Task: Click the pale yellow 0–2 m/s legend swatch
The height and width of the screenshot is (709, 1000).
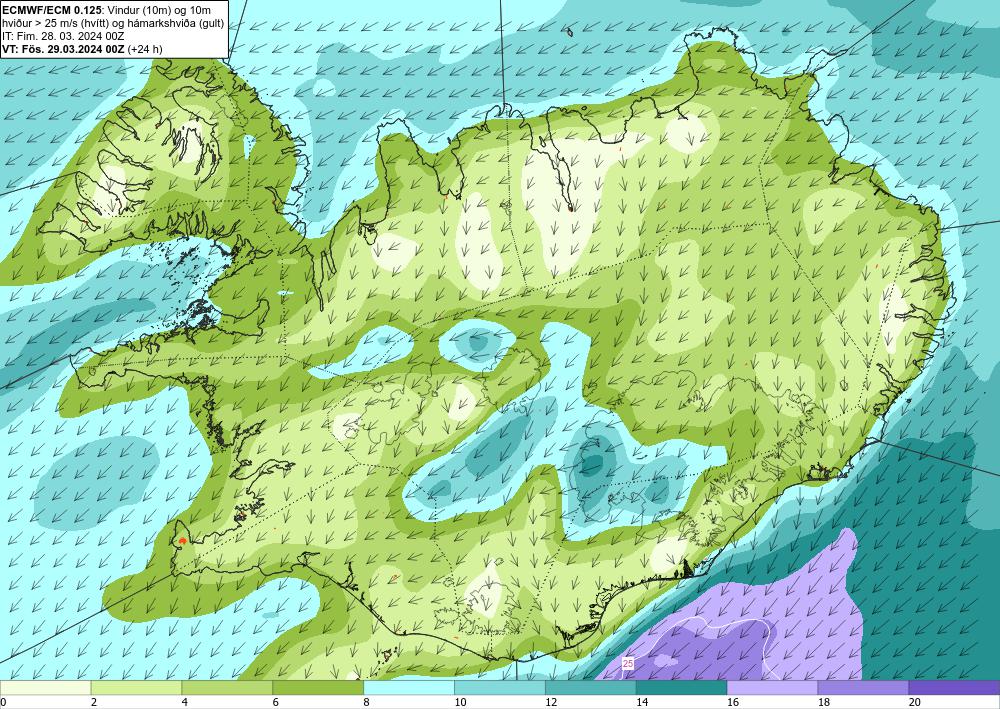Action: coord(45,688)
